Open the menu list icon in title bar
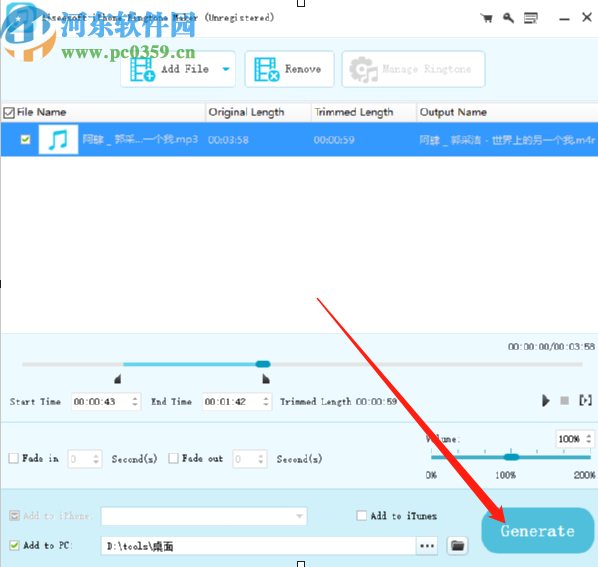 (530, 18)
